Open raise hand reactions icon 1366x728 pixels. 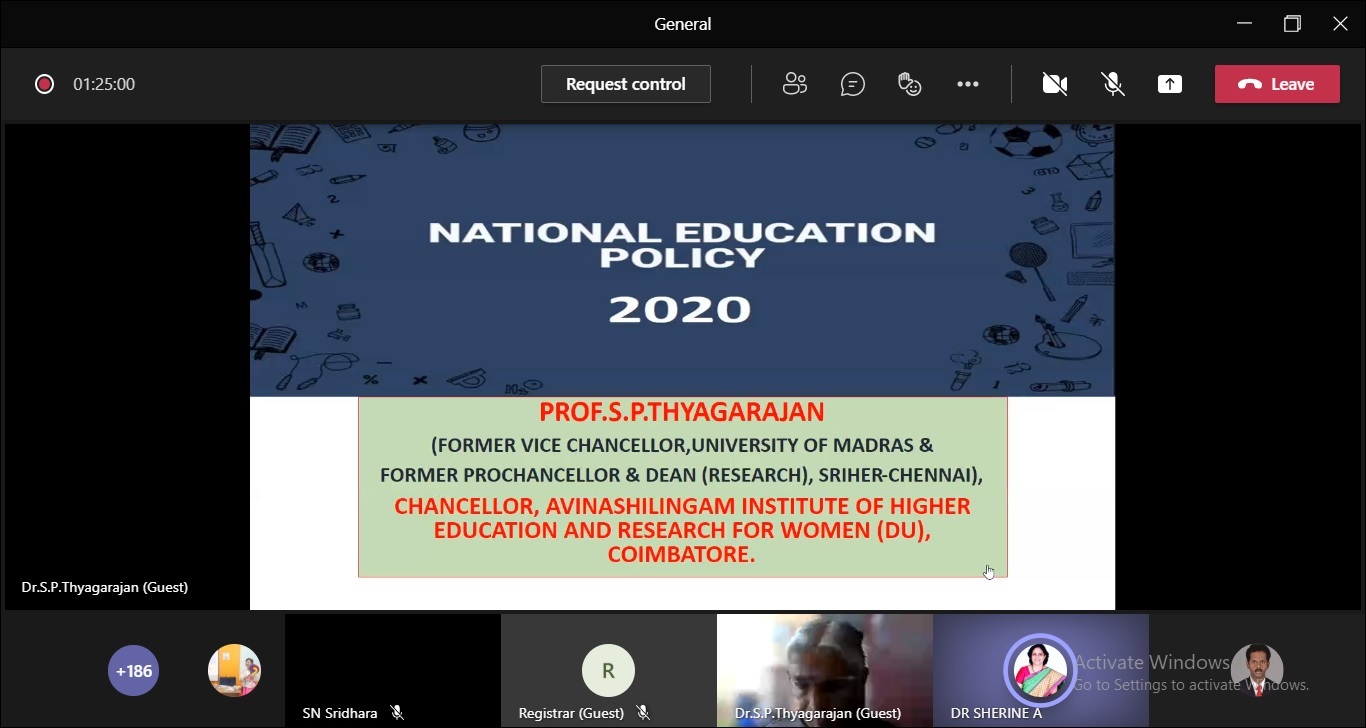tap(909, 84)
